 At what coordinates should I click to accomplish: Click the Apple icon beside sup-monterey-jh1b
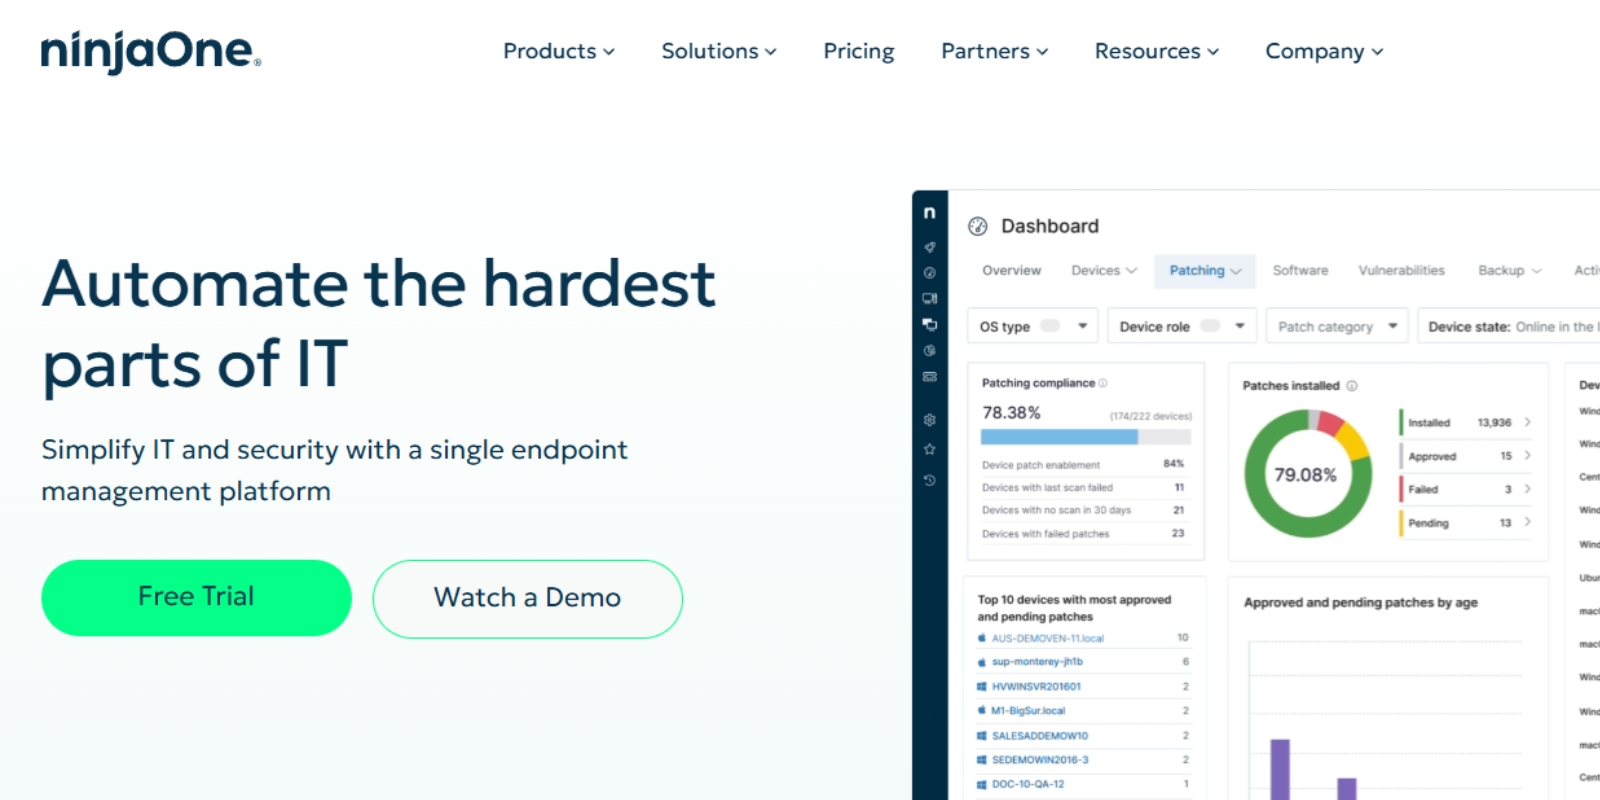point(982,662)
